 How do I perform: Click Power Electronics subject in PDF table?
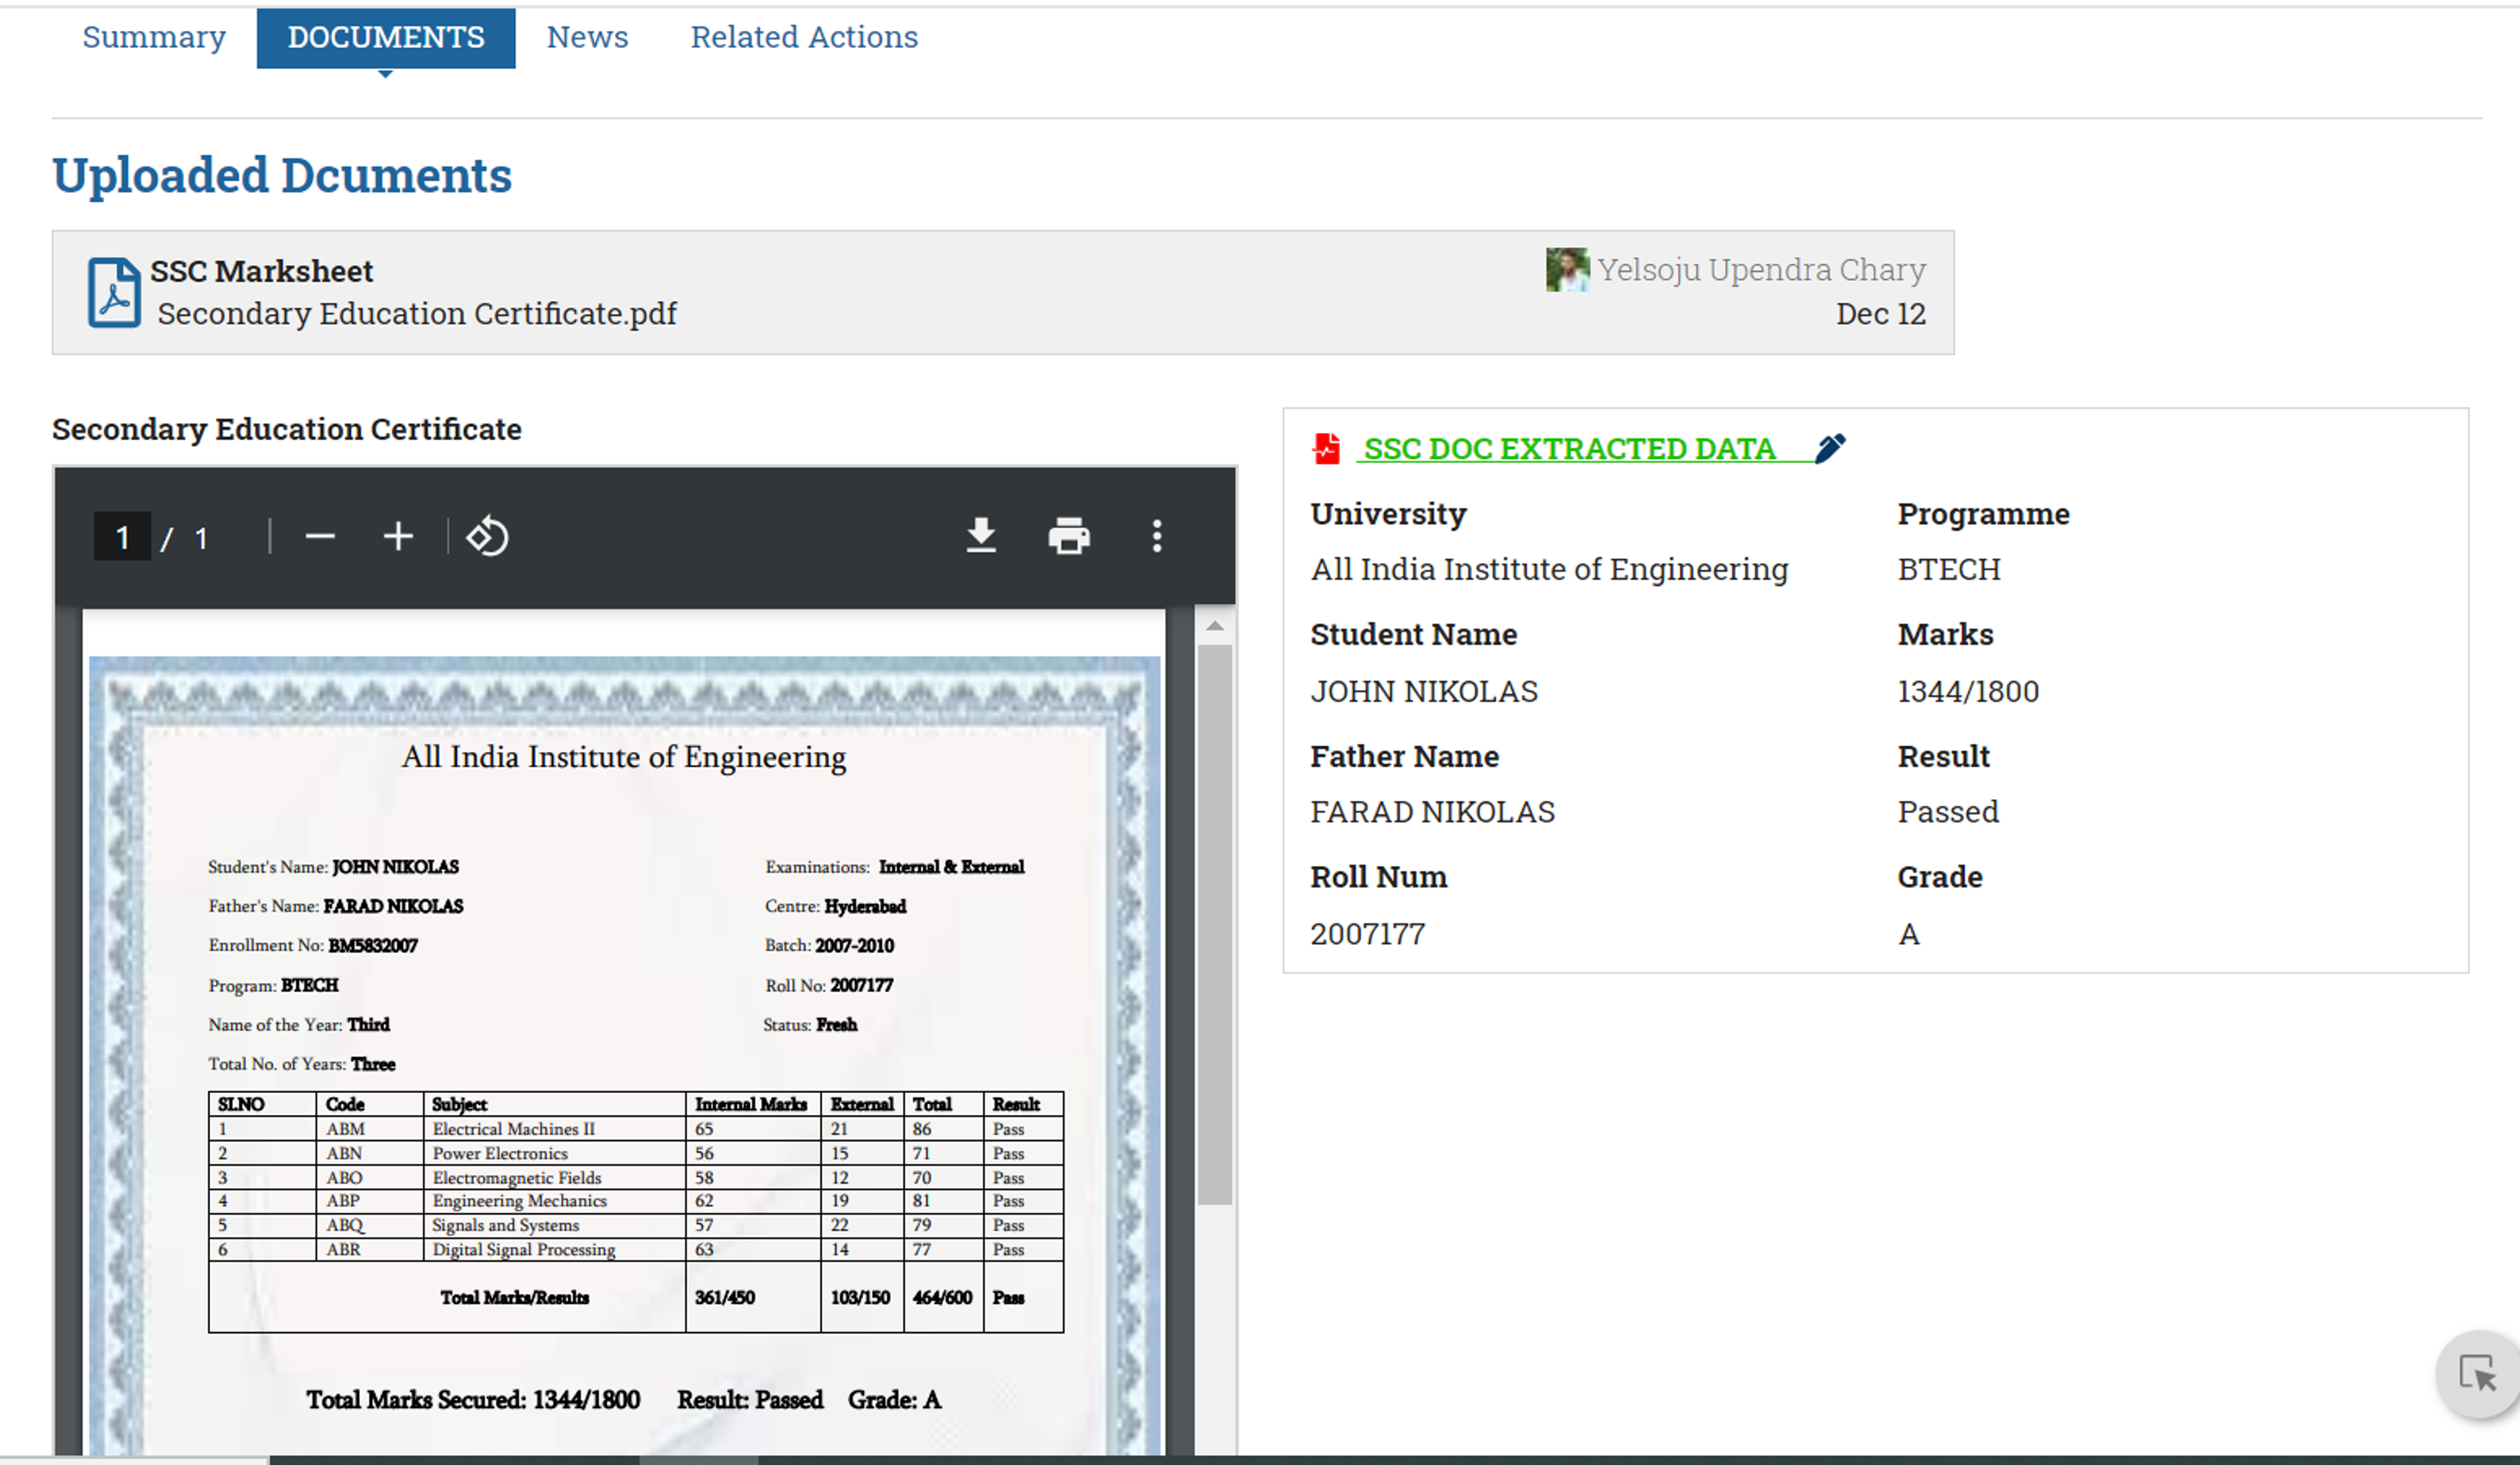pos(500,1153)
